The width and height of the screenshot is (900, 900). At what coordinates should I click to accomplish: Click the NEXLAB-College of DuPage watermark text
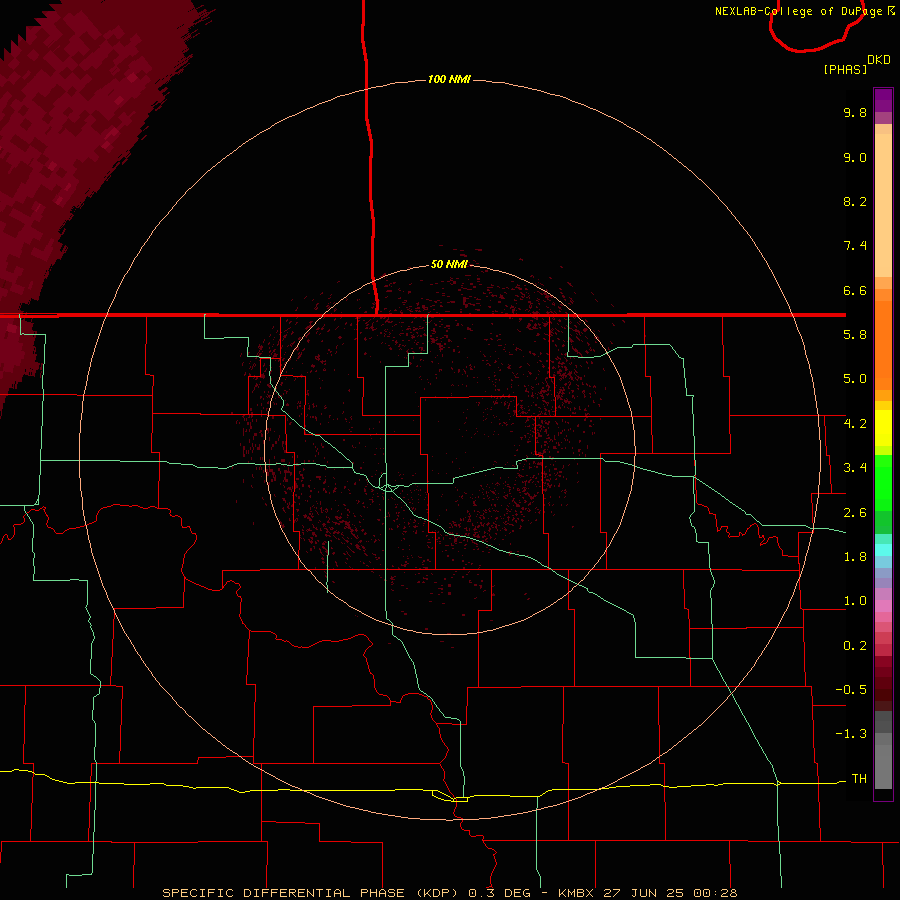804,11
